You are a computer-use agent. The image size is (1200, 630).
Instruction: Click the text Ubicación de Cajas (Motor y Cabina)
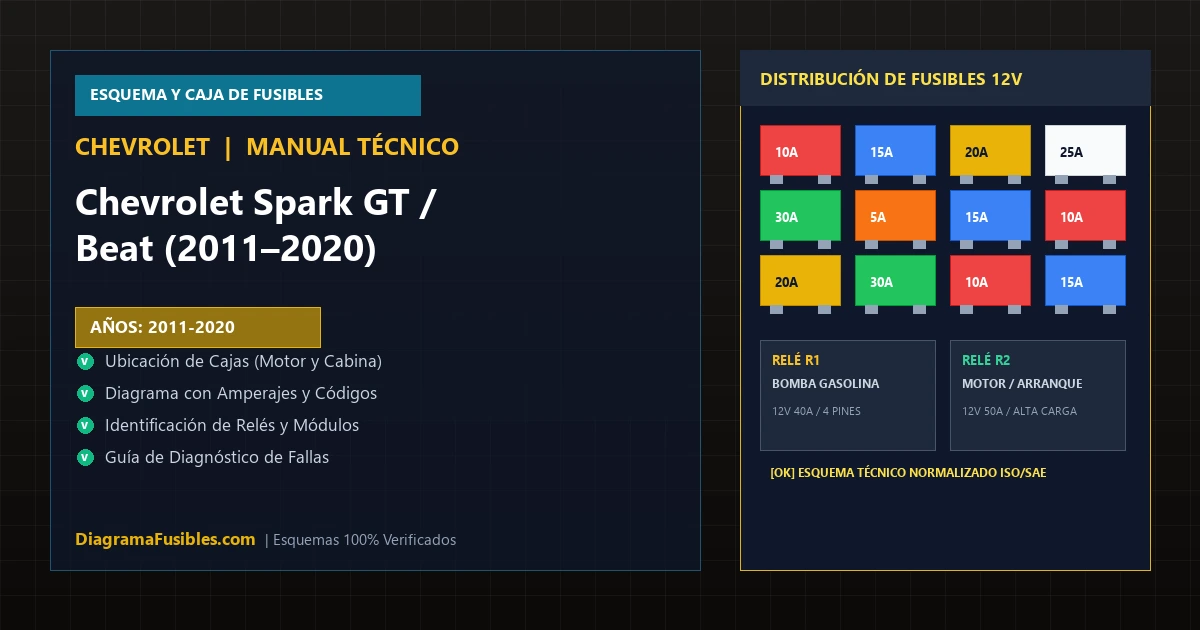pos(243,361)
